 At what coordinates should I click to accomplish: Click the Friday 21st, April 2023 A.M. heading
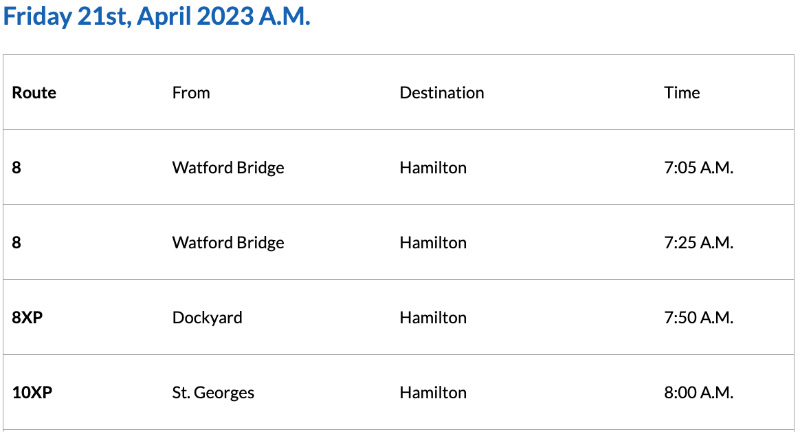click(157, 19)
